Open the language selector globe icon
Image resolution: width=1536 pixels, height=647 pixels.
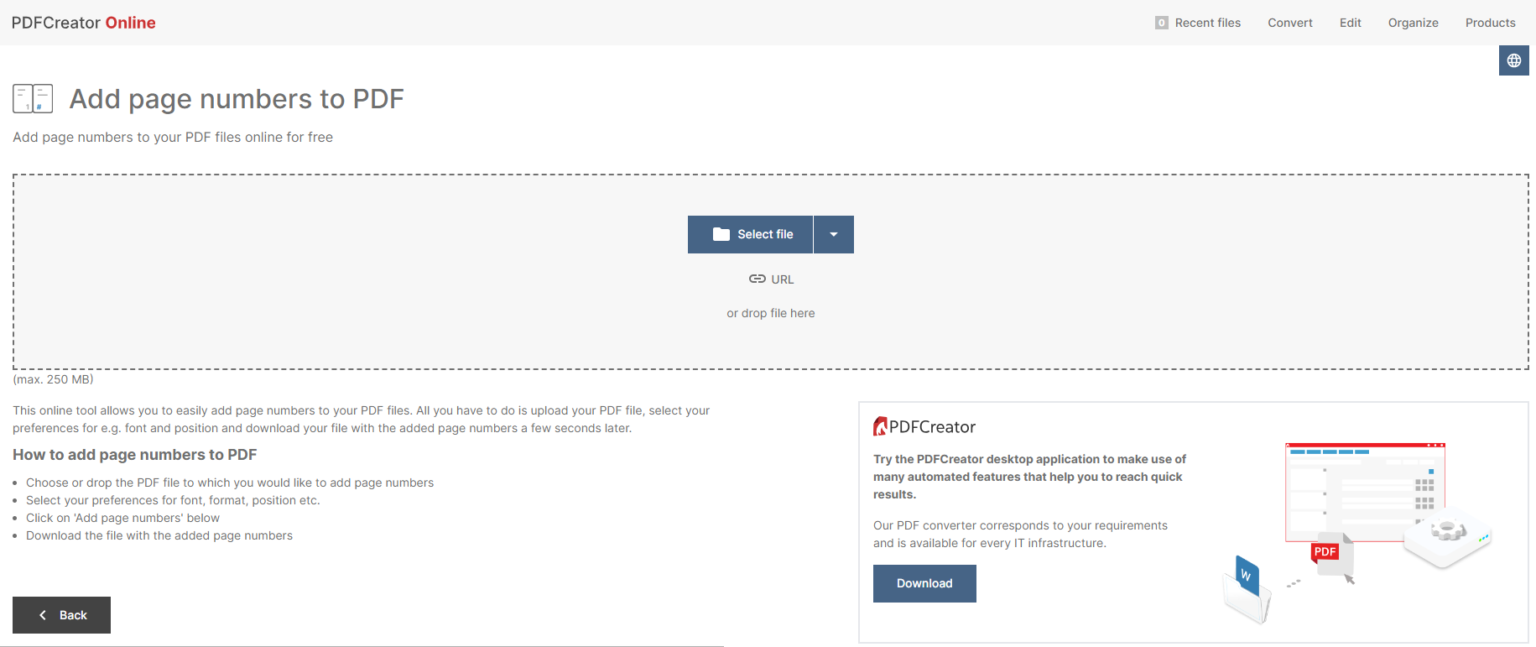pos(1513,60)
